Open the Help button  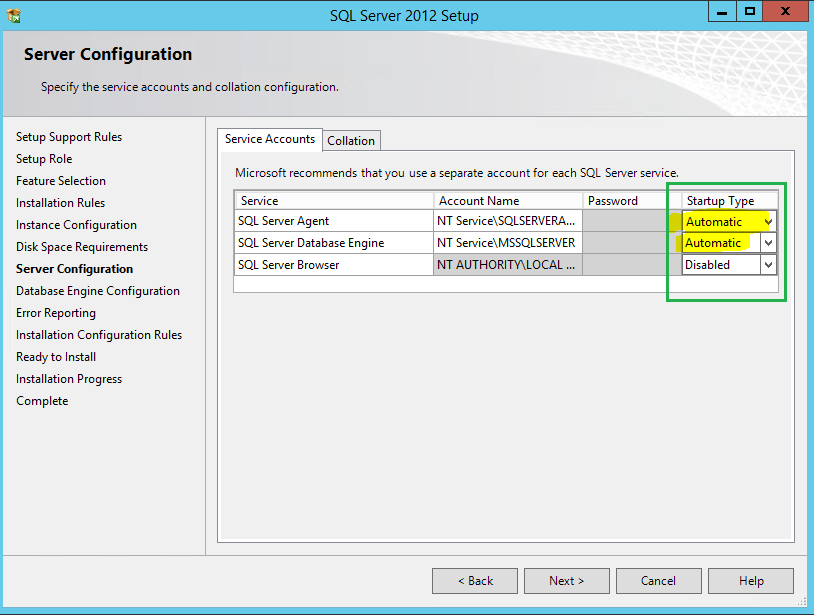[x=751, y=581]
